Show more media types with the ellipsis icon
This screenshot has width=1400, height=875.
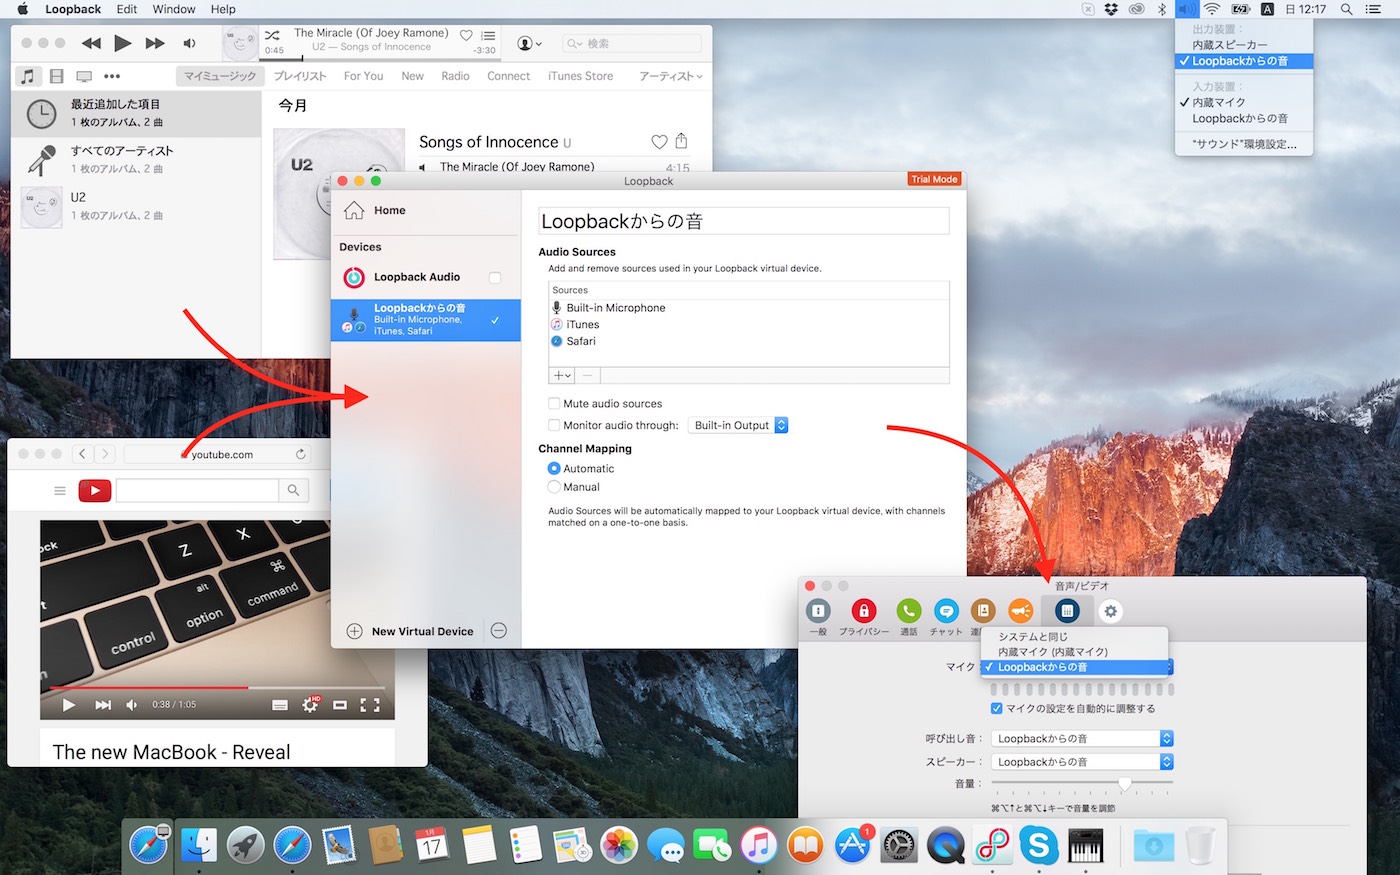(112, 76)
